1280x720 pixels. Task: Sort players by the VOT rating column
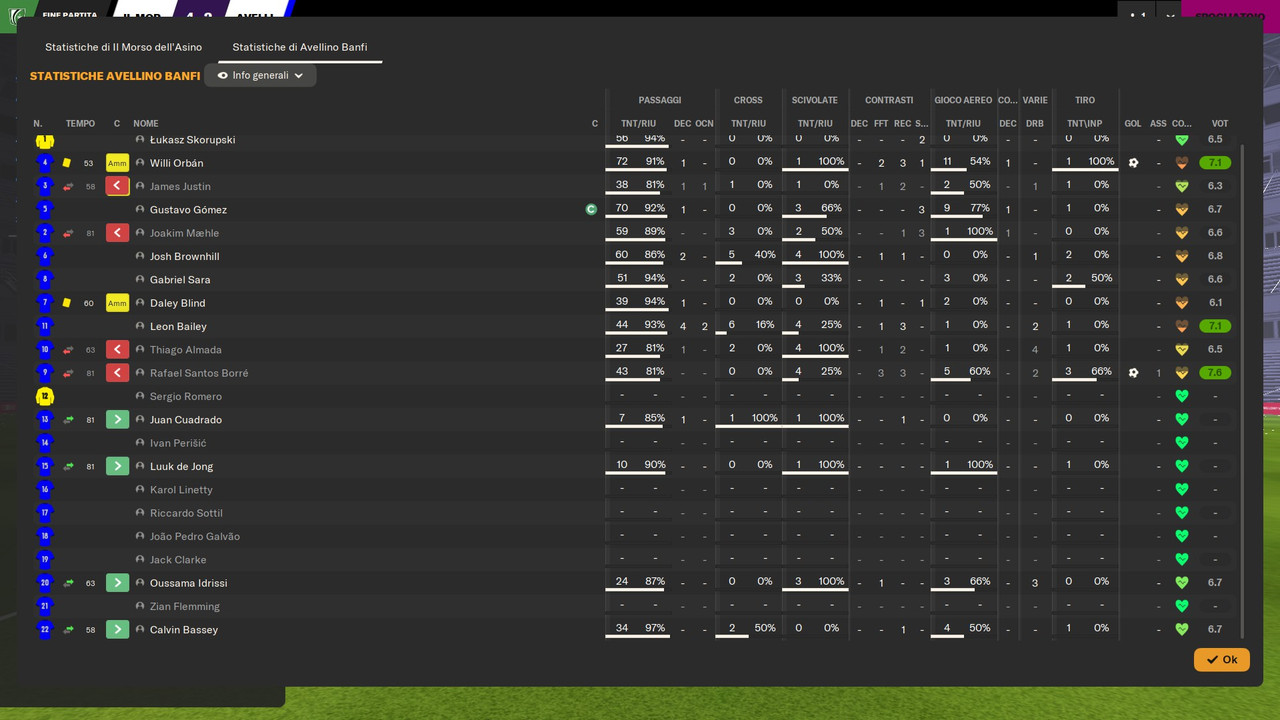(1220, 124)
